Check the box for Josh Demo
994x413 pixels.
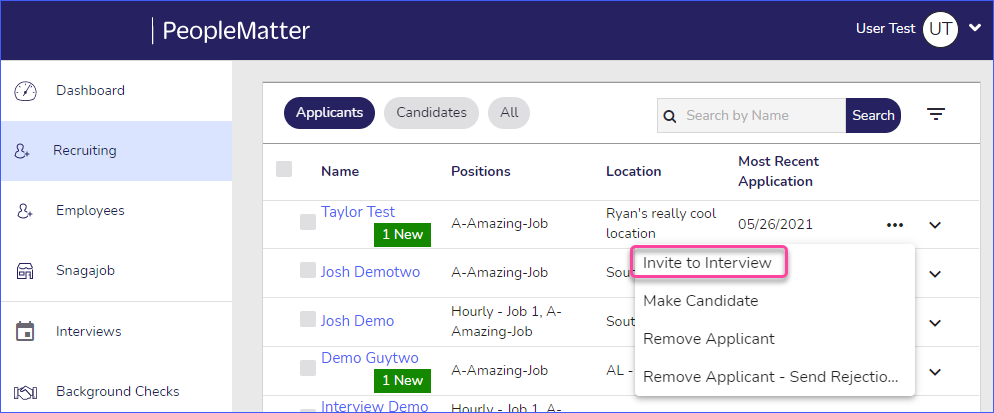308,319
